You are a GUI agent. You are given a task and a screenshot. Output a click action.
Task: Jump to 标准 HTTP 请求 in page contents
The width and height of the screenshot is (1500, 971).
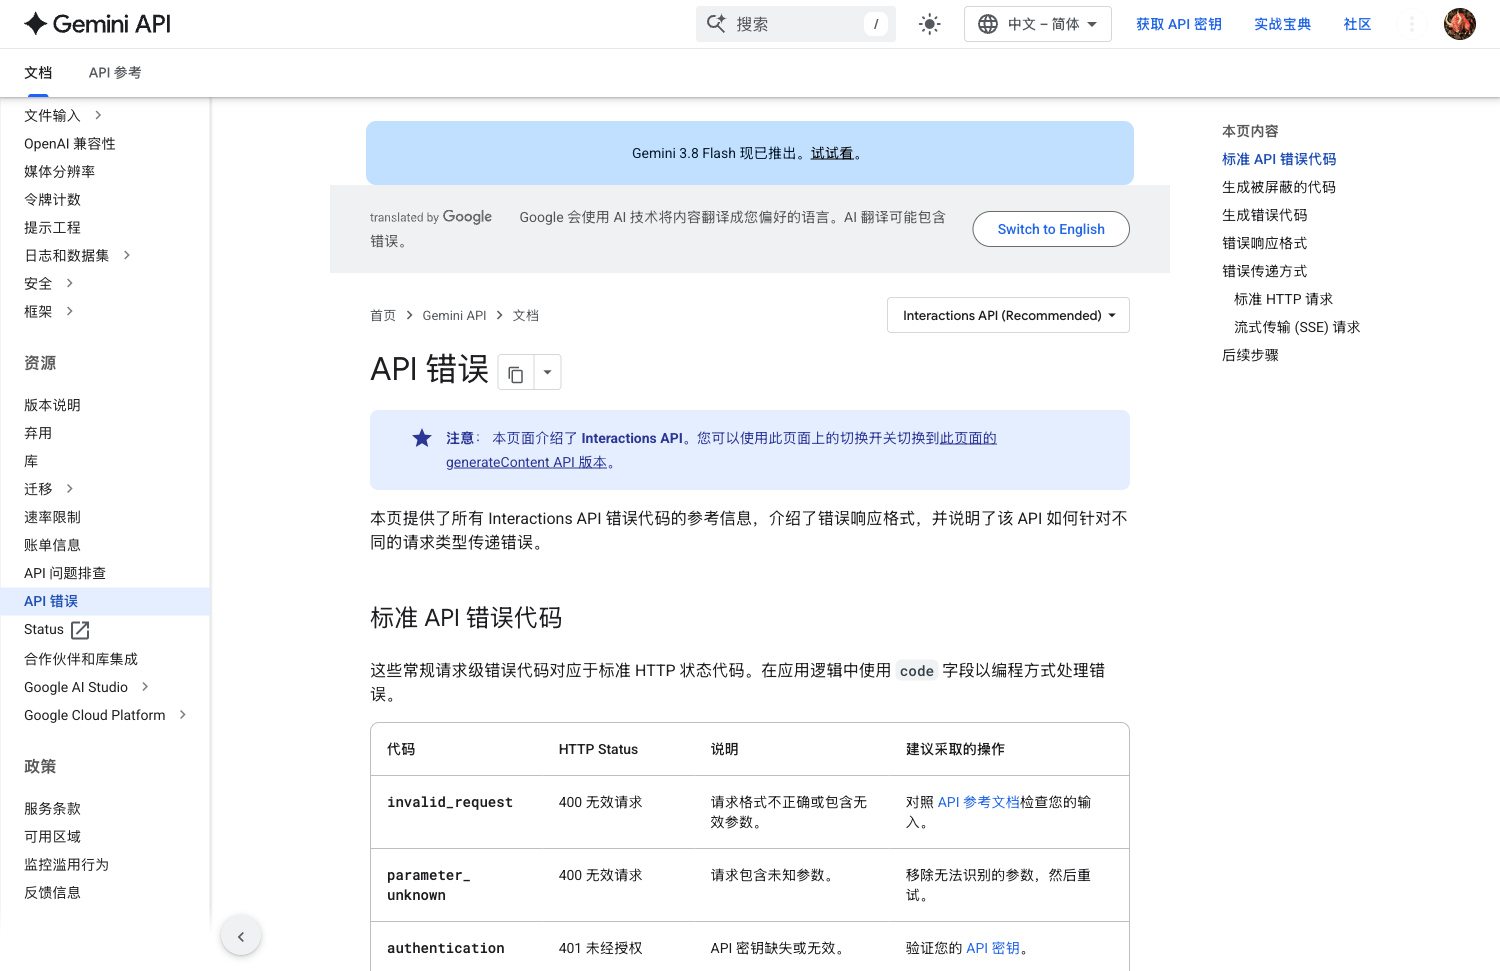point(1283,299)
